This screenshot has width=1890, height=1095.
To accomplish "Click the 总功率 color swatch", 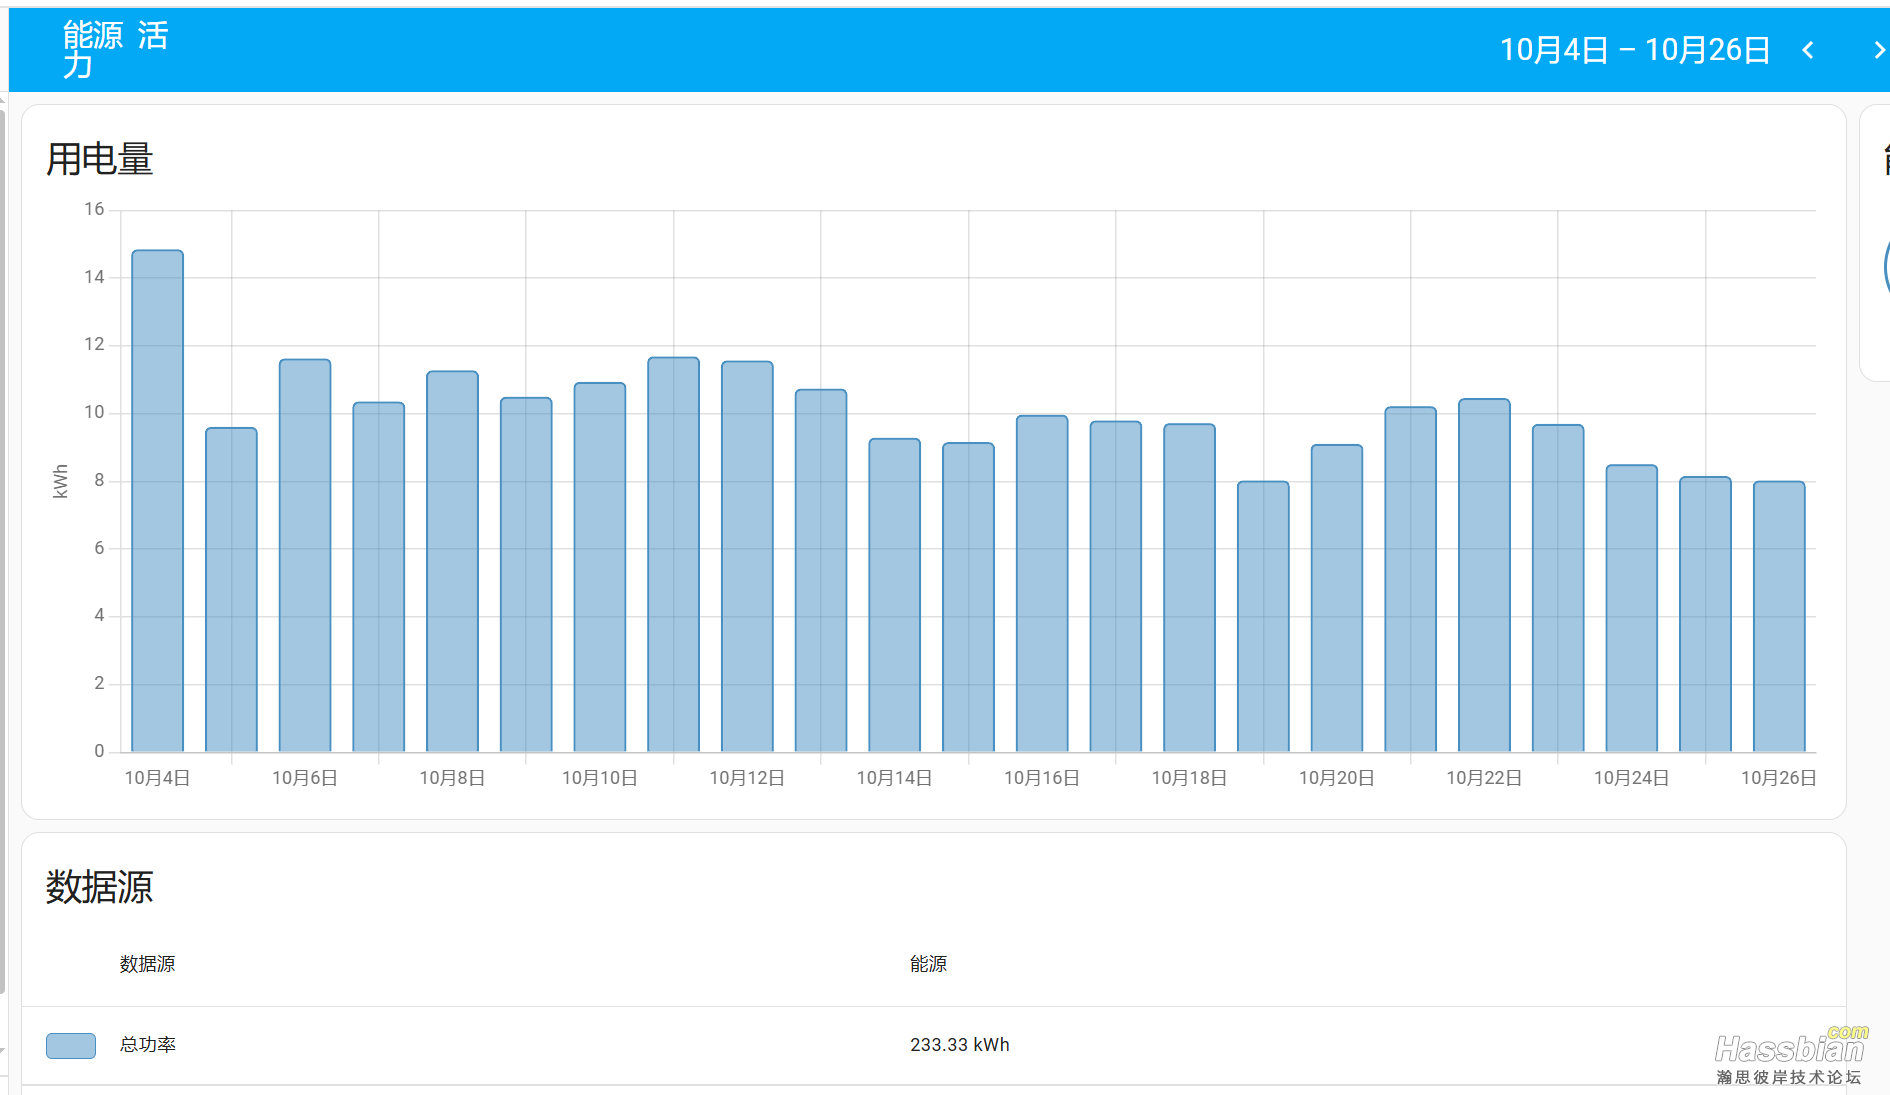I will 71,1045.
